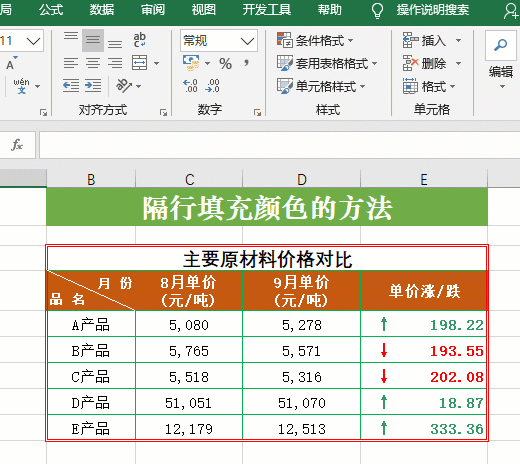The image size is (520, 464).
Task: Click the fx insert function button
Action: (x=17, y=145)
